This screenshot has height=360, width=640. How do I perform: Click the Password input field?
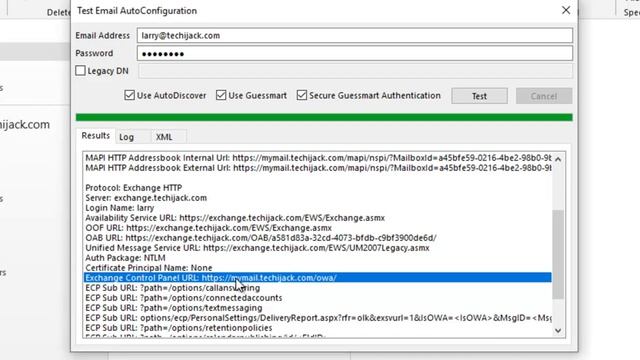pyautogui.click(x=355, y=53)
